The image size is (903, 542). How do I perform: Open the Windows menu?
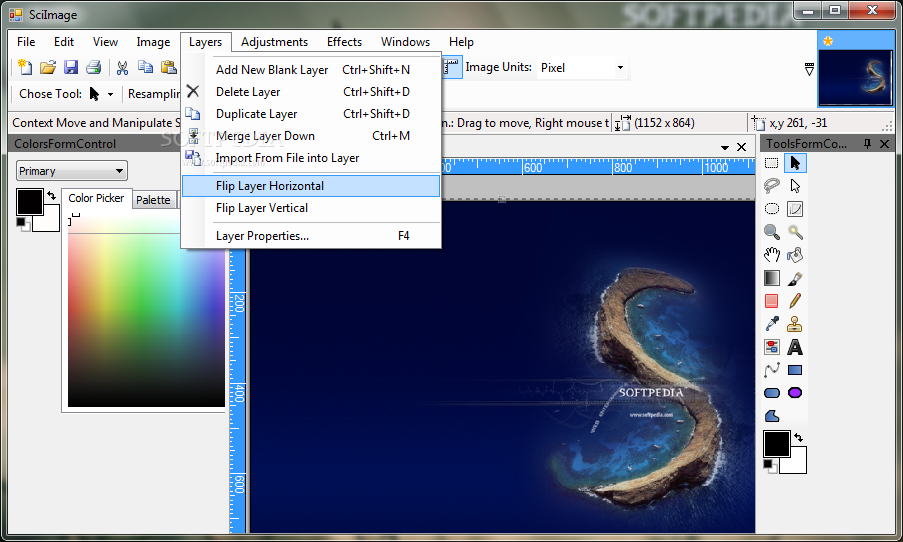405,42
